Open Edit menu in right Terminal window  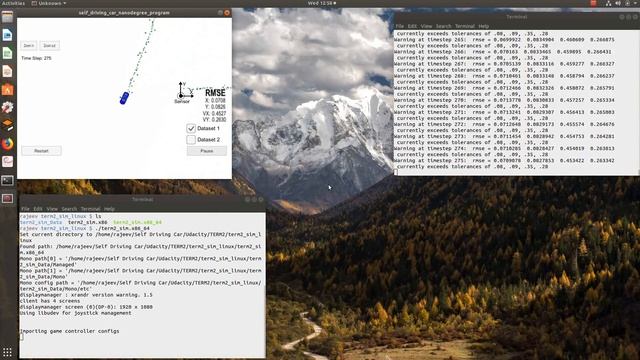[412, 26]
